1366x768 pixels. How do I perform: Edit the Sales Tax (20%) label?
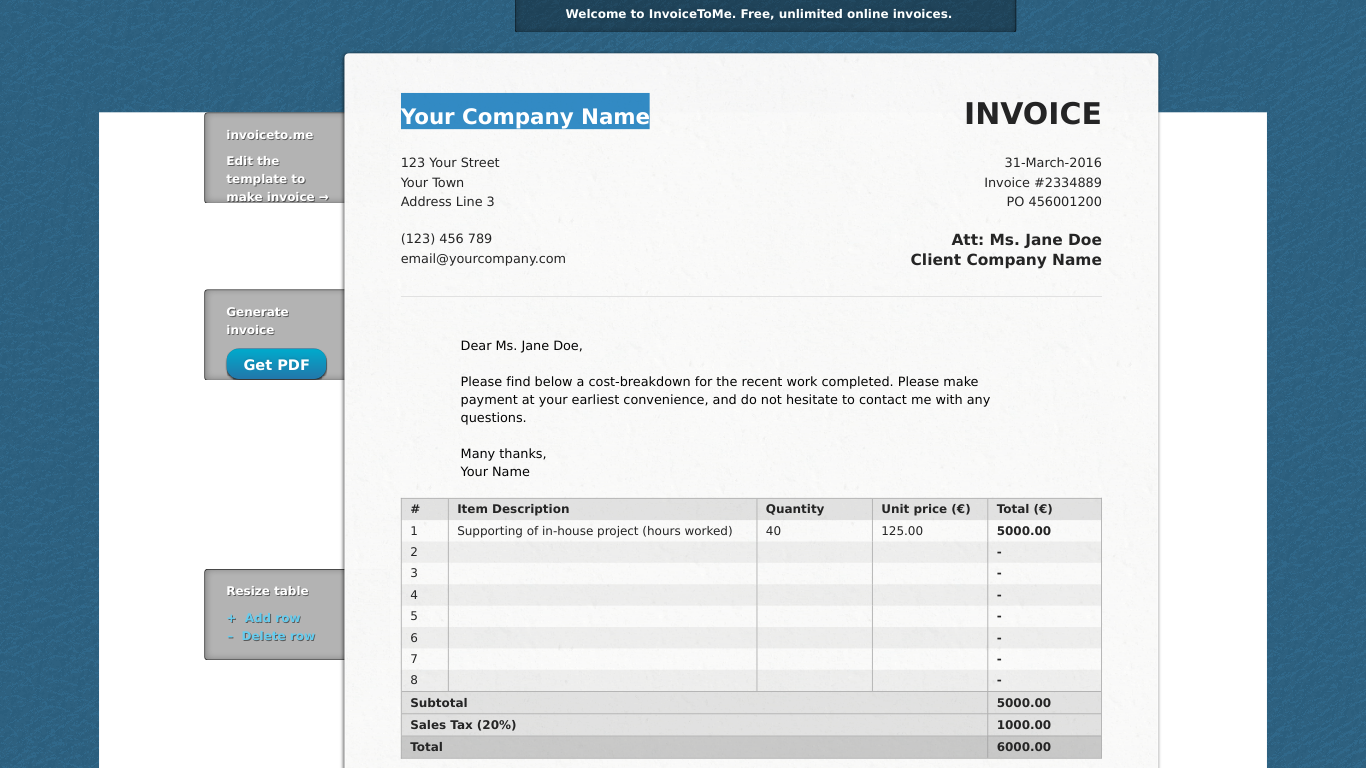tap(463, 725)
